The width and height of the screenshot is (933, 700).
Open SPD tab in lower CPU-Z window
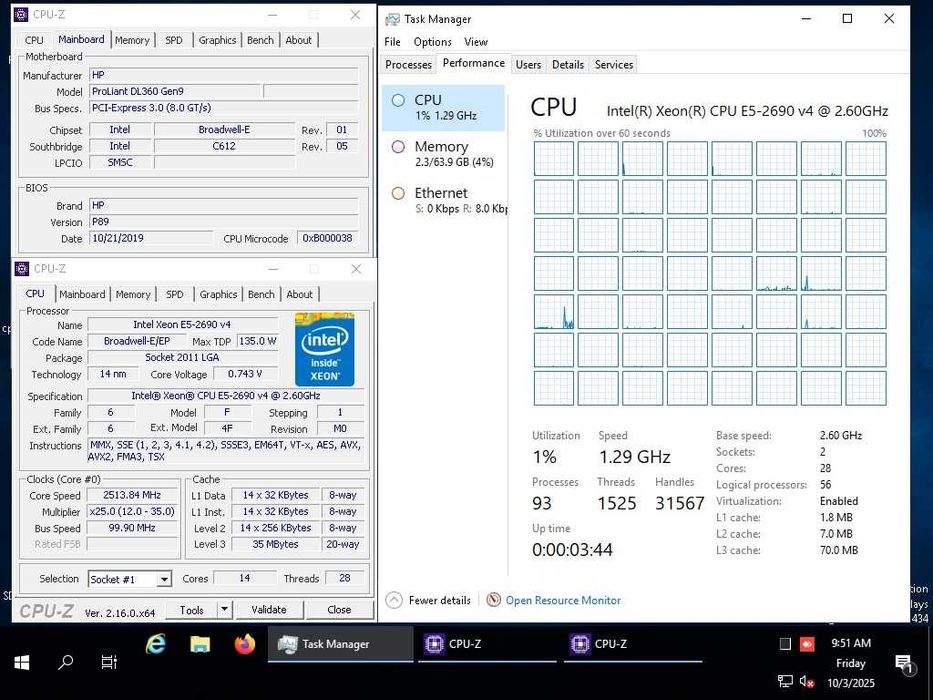point(174,294)
